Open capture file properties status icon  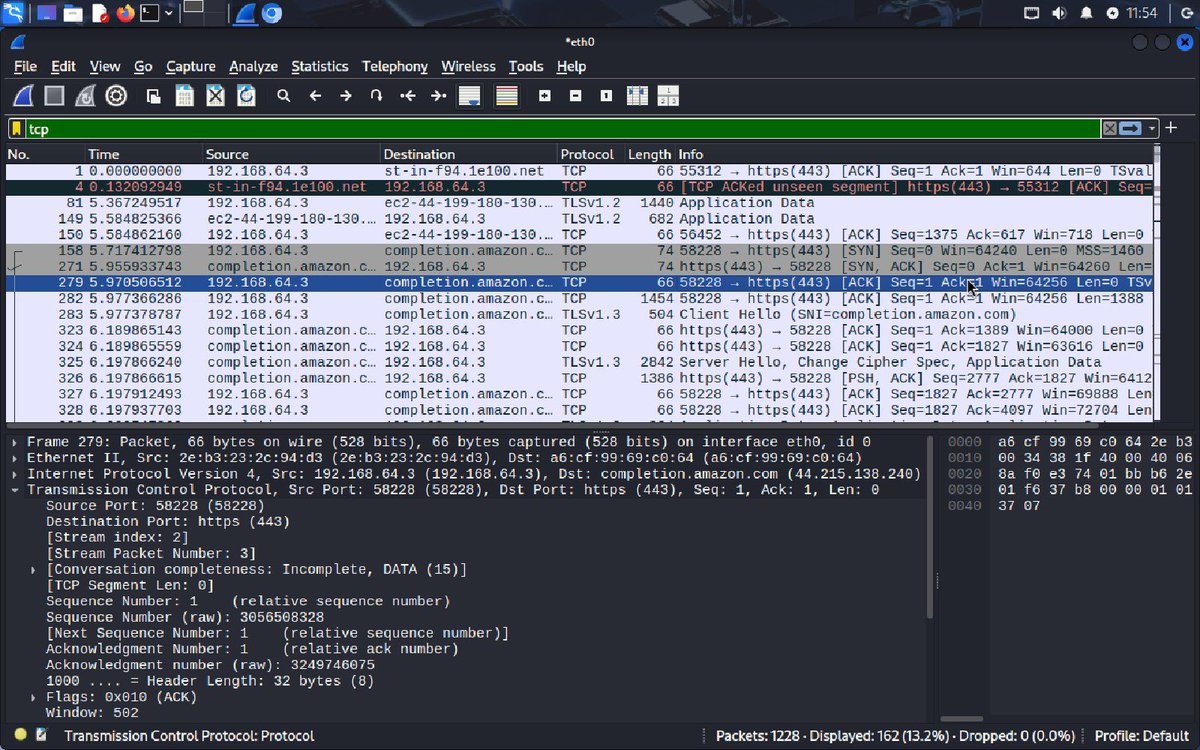point(41,735)
